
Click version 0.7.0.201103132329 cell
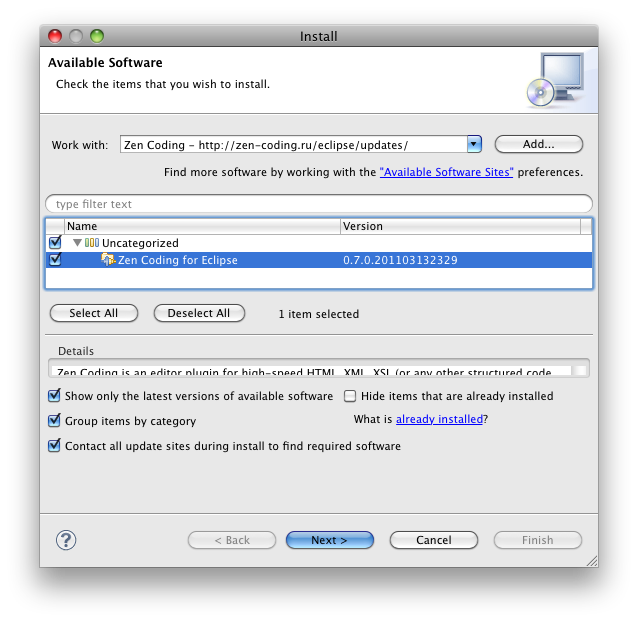tap(400, 260)
